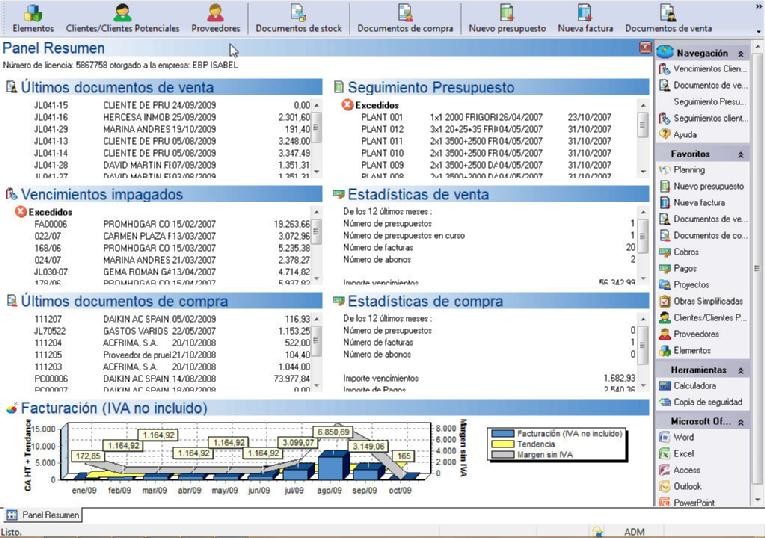765x538 pixels.
Task: Start Copia de seguridad in the sidebar
Action: click(707, 401)
